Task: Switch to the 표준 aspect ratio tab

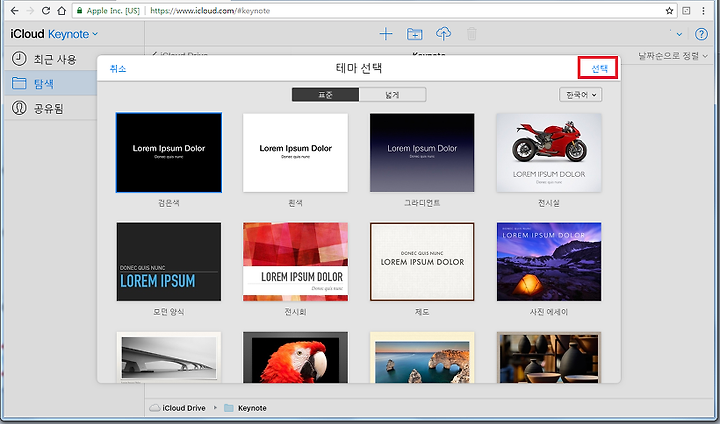Action: point(326,95)
